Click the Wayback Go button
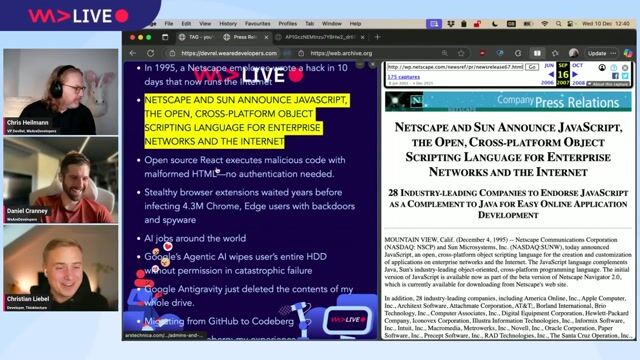 pos(531,67)
